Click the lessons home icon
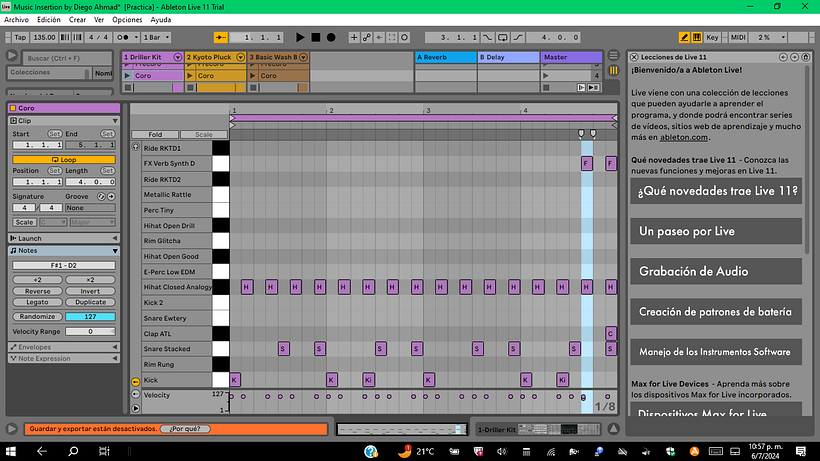The image size is (820, 461). tap(805, 57)
